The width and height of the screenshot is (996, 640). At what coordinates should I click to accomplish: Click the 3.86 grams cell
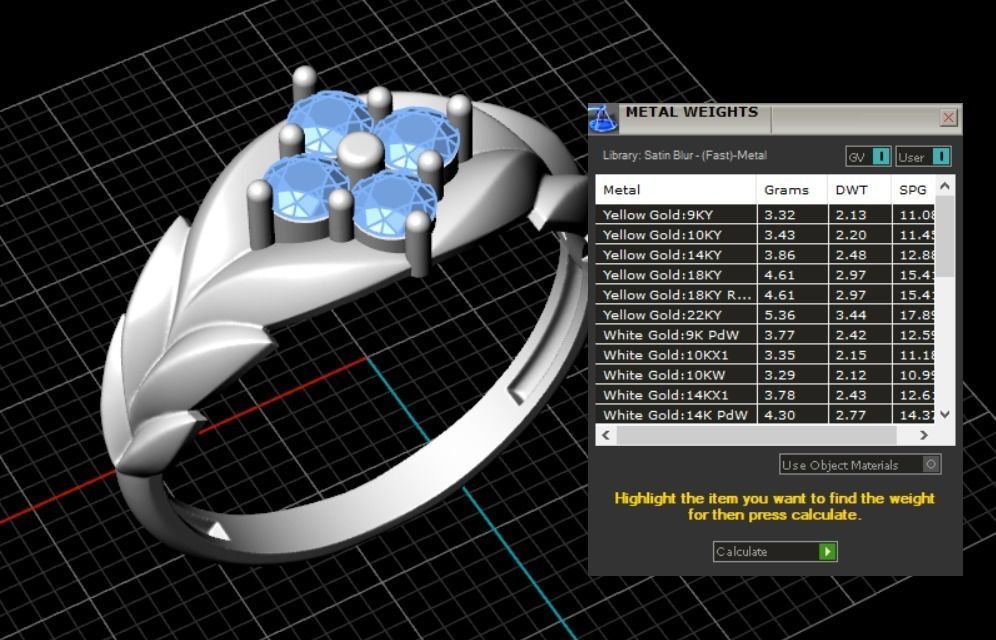[792, 255]
